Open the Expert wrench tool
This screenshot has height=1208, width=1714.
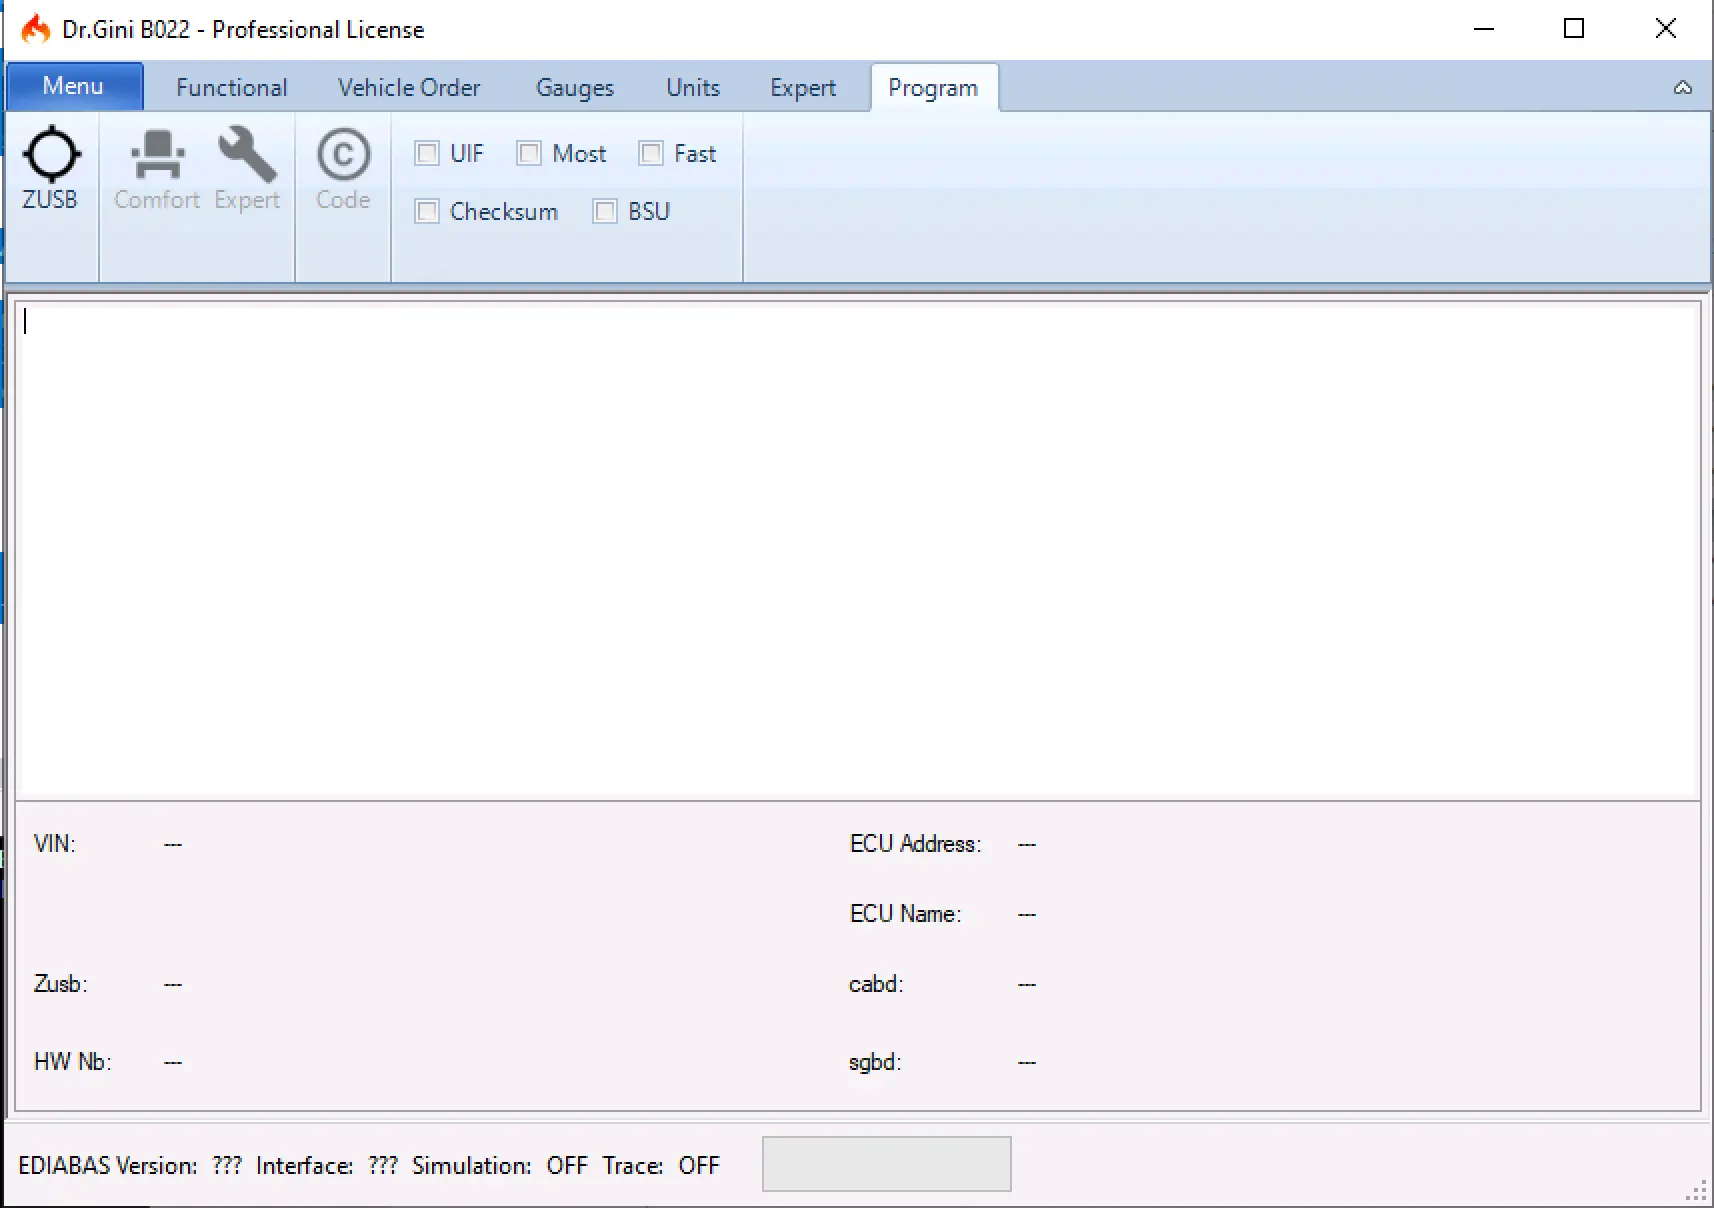pos(247,156)
